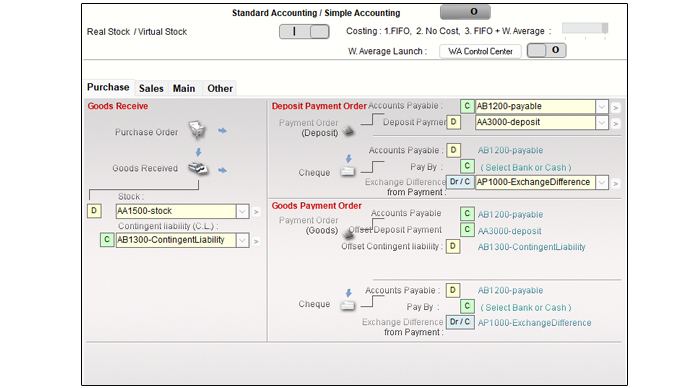Click the D marker beside AA1500-stock
Viewport: 700px width, 388px height.
(x=94, y=211)
